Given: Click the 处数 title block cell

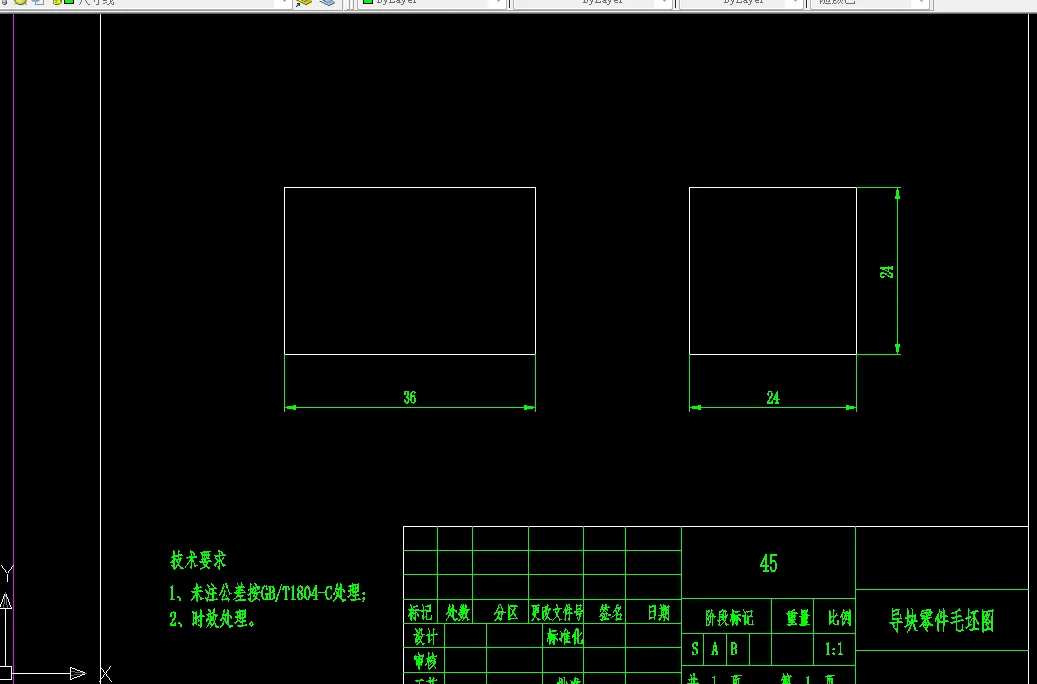Looking at the screenshot, I should point(457,613).
